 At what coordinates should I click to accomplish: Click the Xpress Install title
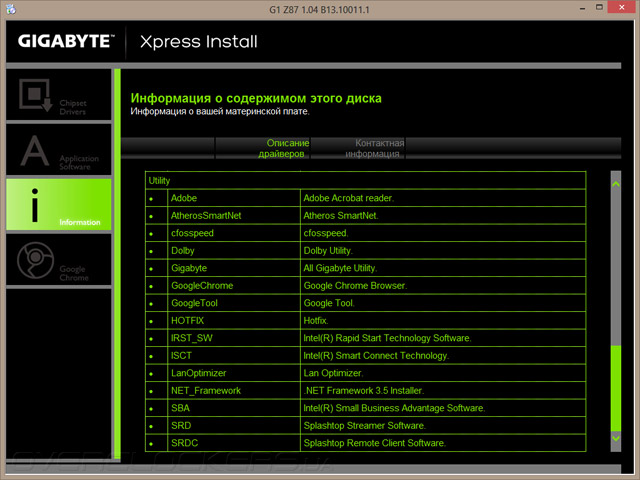[199, 42]
